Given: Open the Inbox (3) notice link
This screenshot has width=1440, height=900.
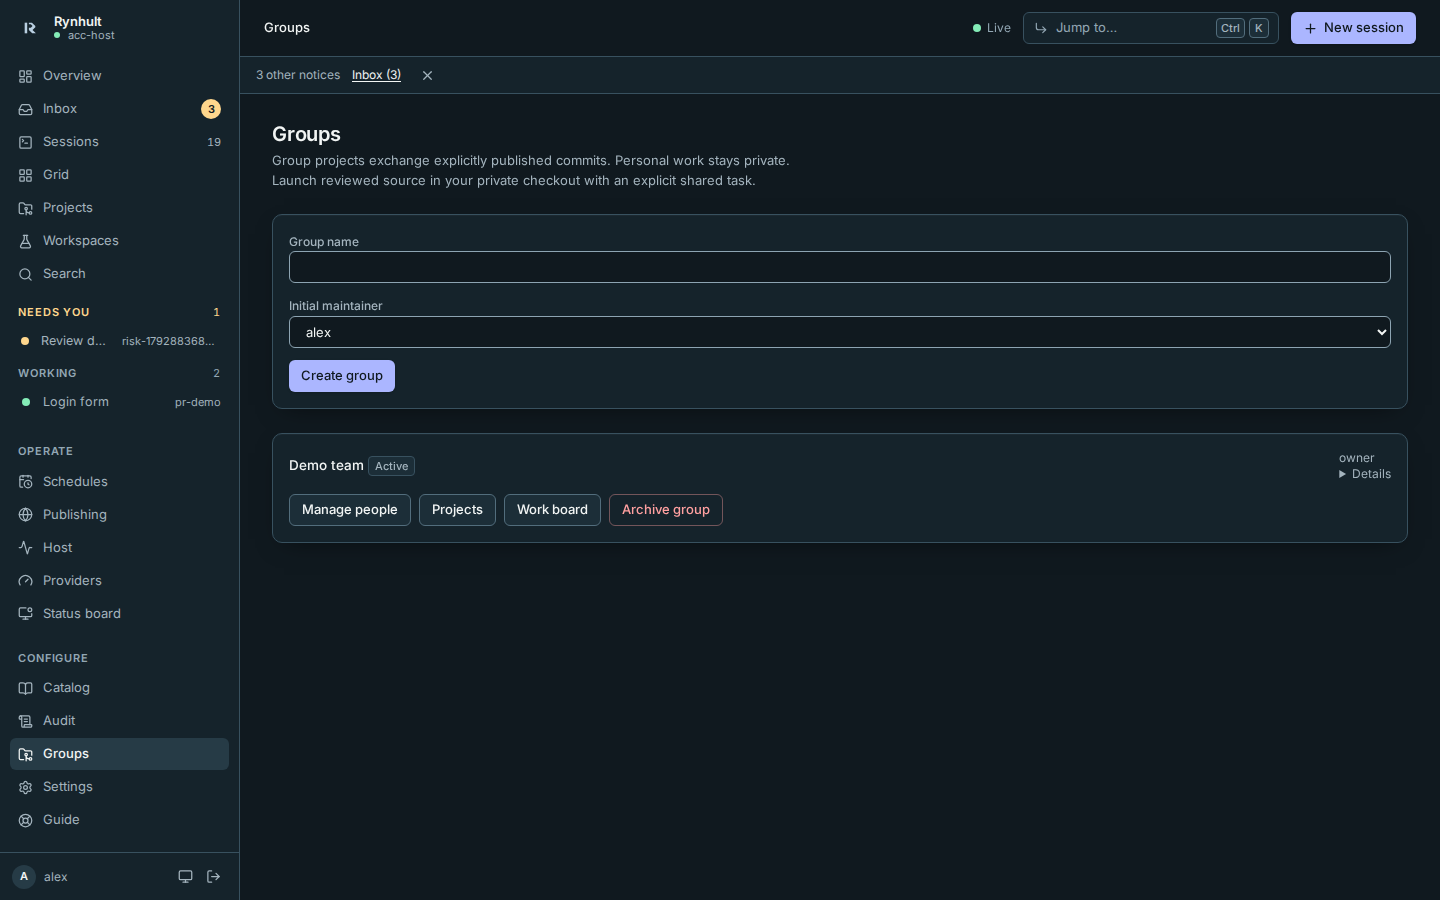Looking at the screenshot, I should tap(376, 75).
